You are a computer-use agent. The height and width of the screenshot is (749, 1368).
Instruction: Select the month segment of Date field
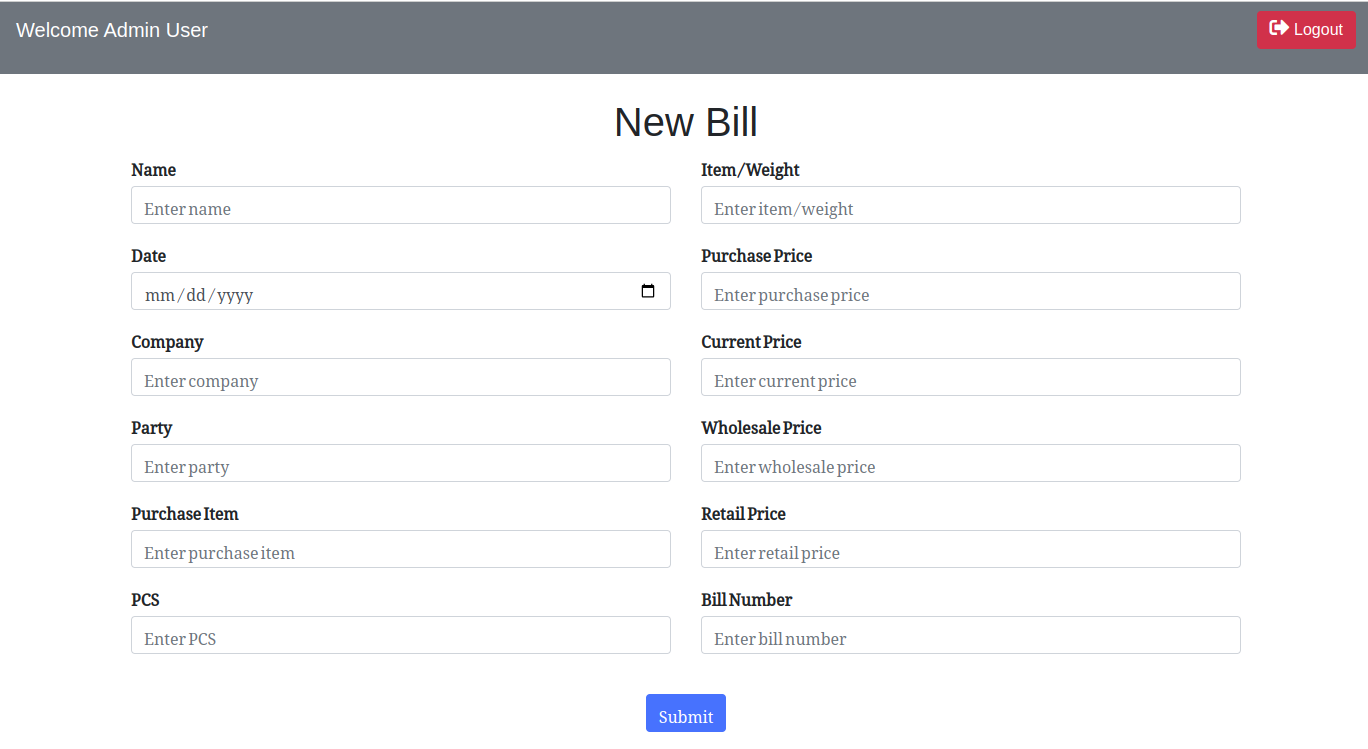pyautogui.click(x=159, y=295)
